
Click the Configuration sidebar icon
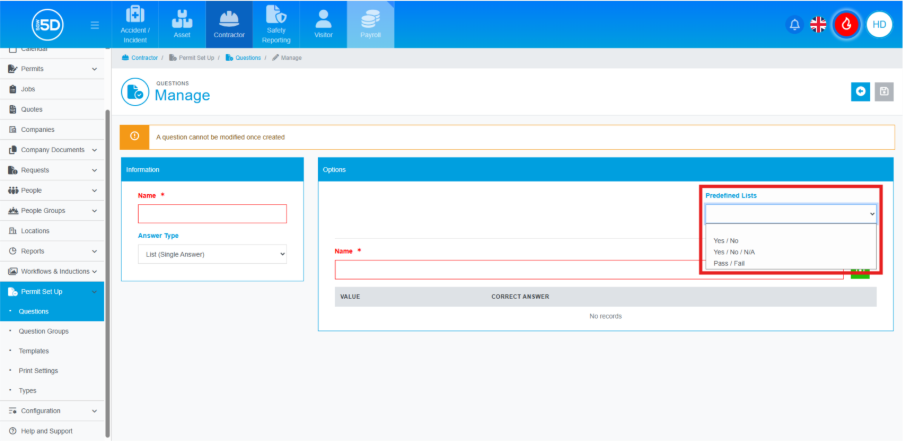(13, 411)
